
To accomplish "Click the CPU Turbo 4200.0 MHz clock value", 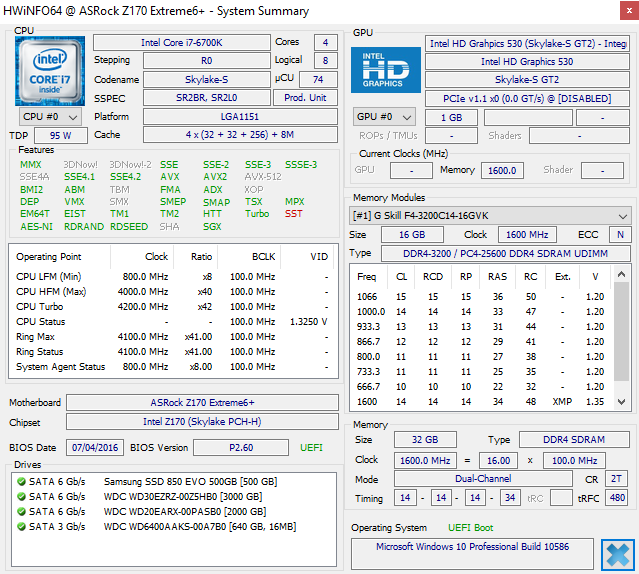I will 143,307.
